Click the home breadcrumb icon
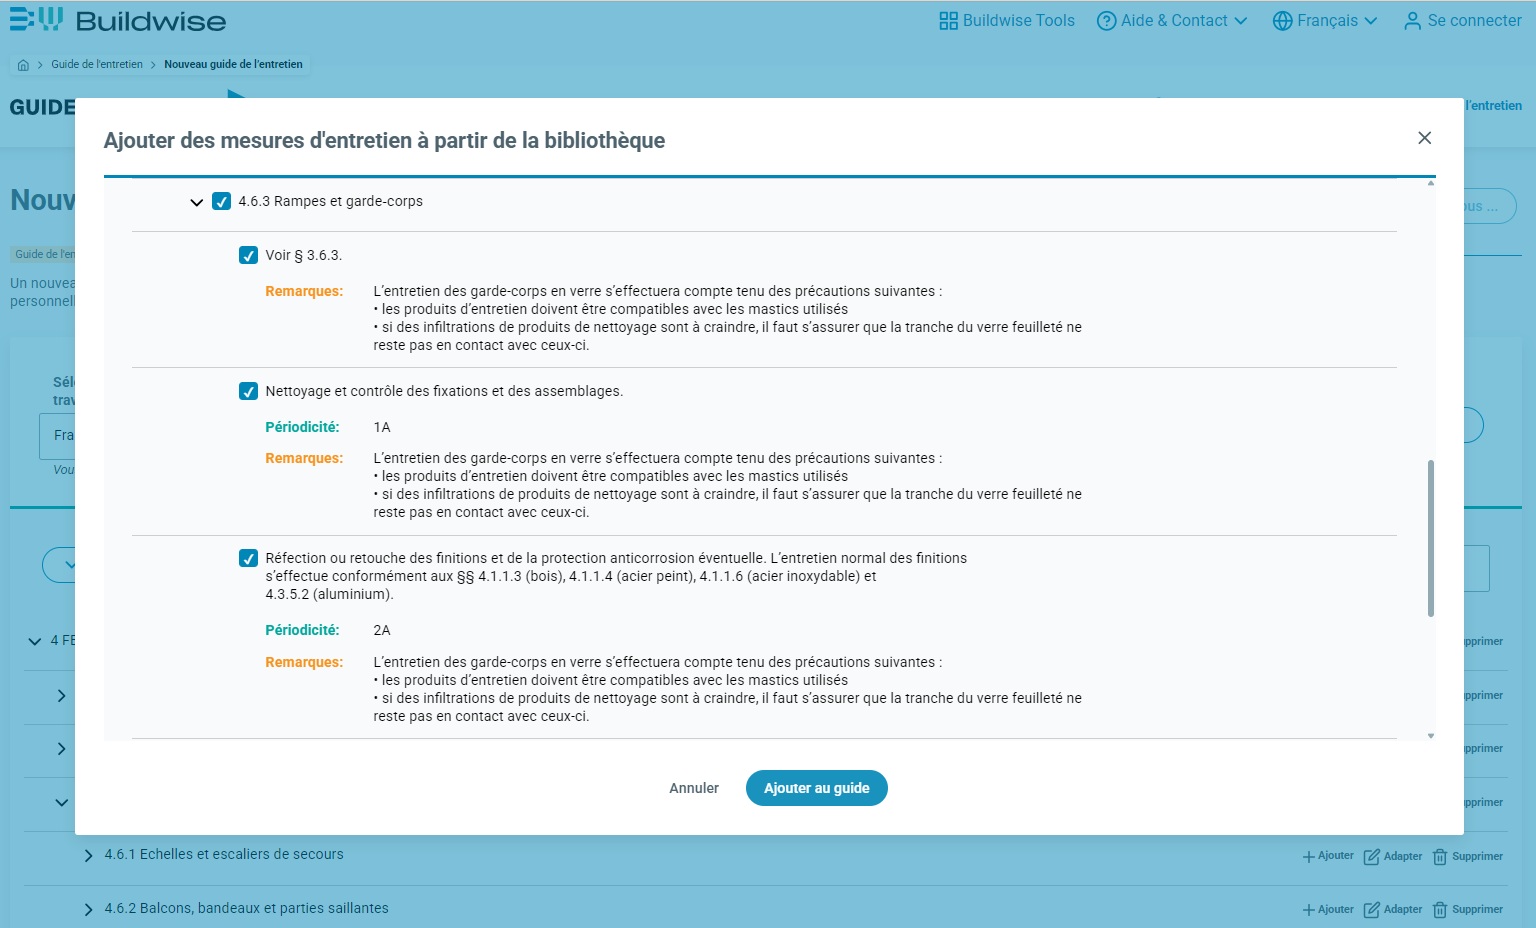Image resolution: width=1536 pixels, height=928 pixels. coord(23,64)
